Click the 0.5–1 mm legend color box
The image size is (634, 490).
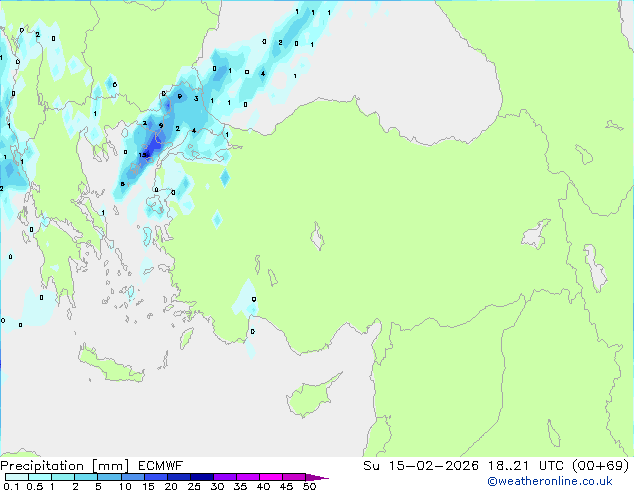40,477
